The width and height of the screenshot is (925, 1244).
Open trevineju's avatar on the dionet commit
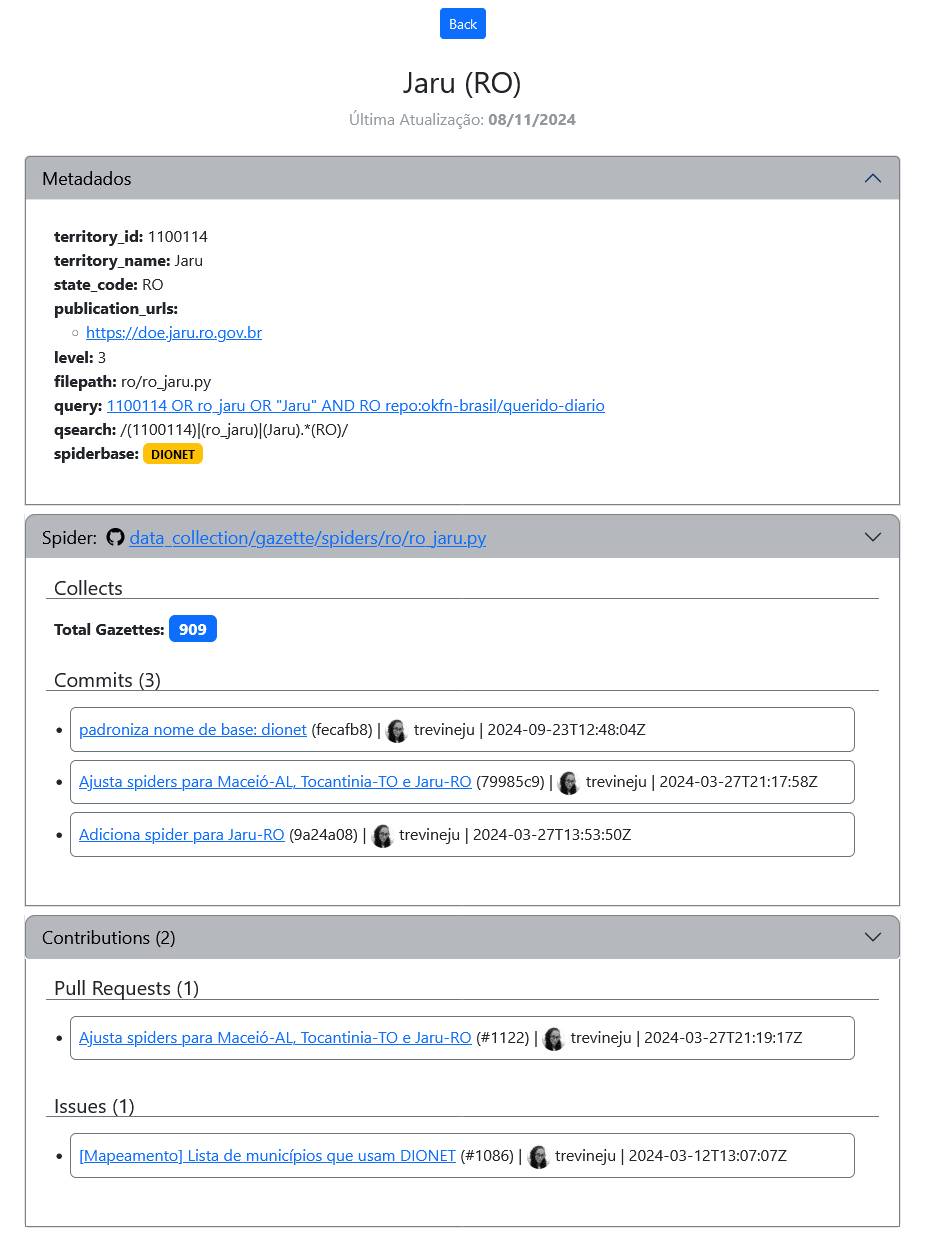396,730
